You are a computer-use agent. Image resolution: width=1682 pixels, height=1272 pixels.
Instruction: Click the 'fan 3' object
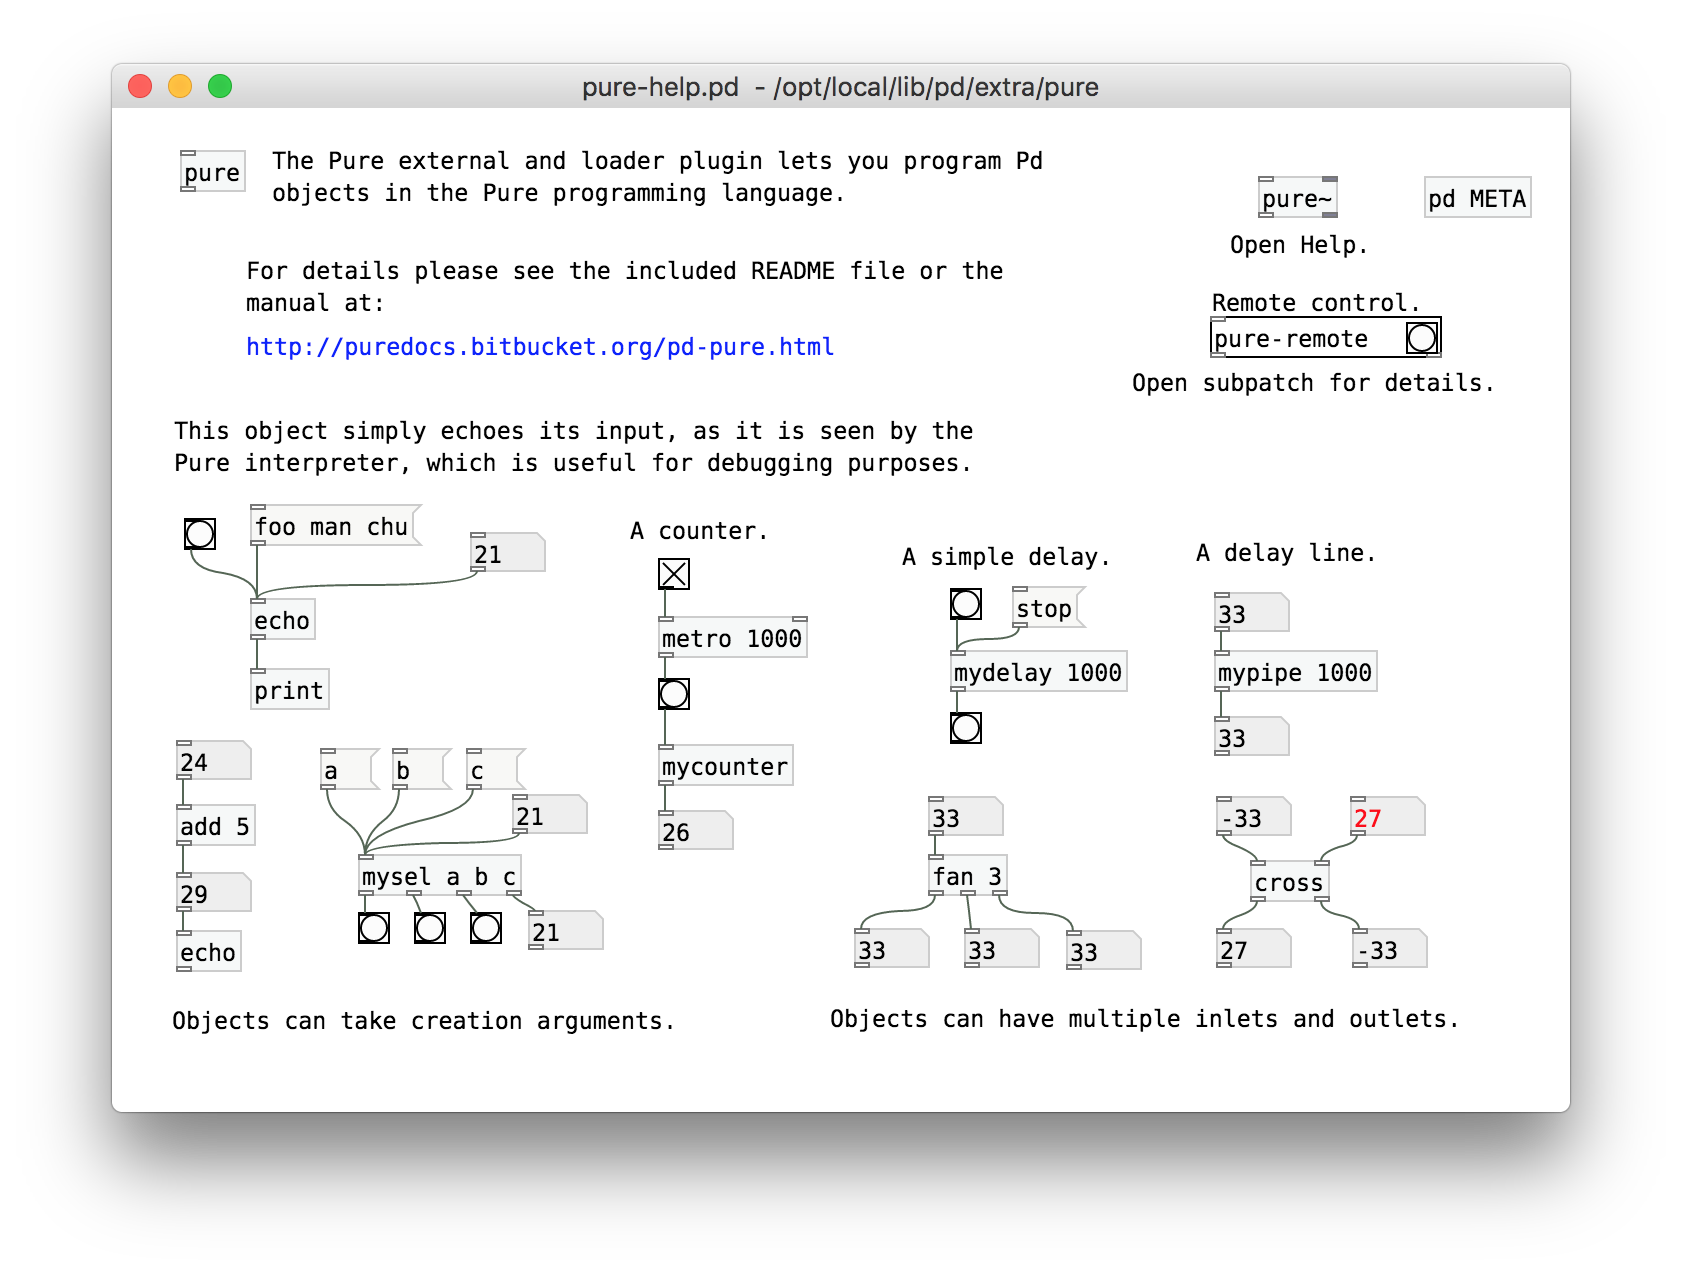tap(968, 876)
